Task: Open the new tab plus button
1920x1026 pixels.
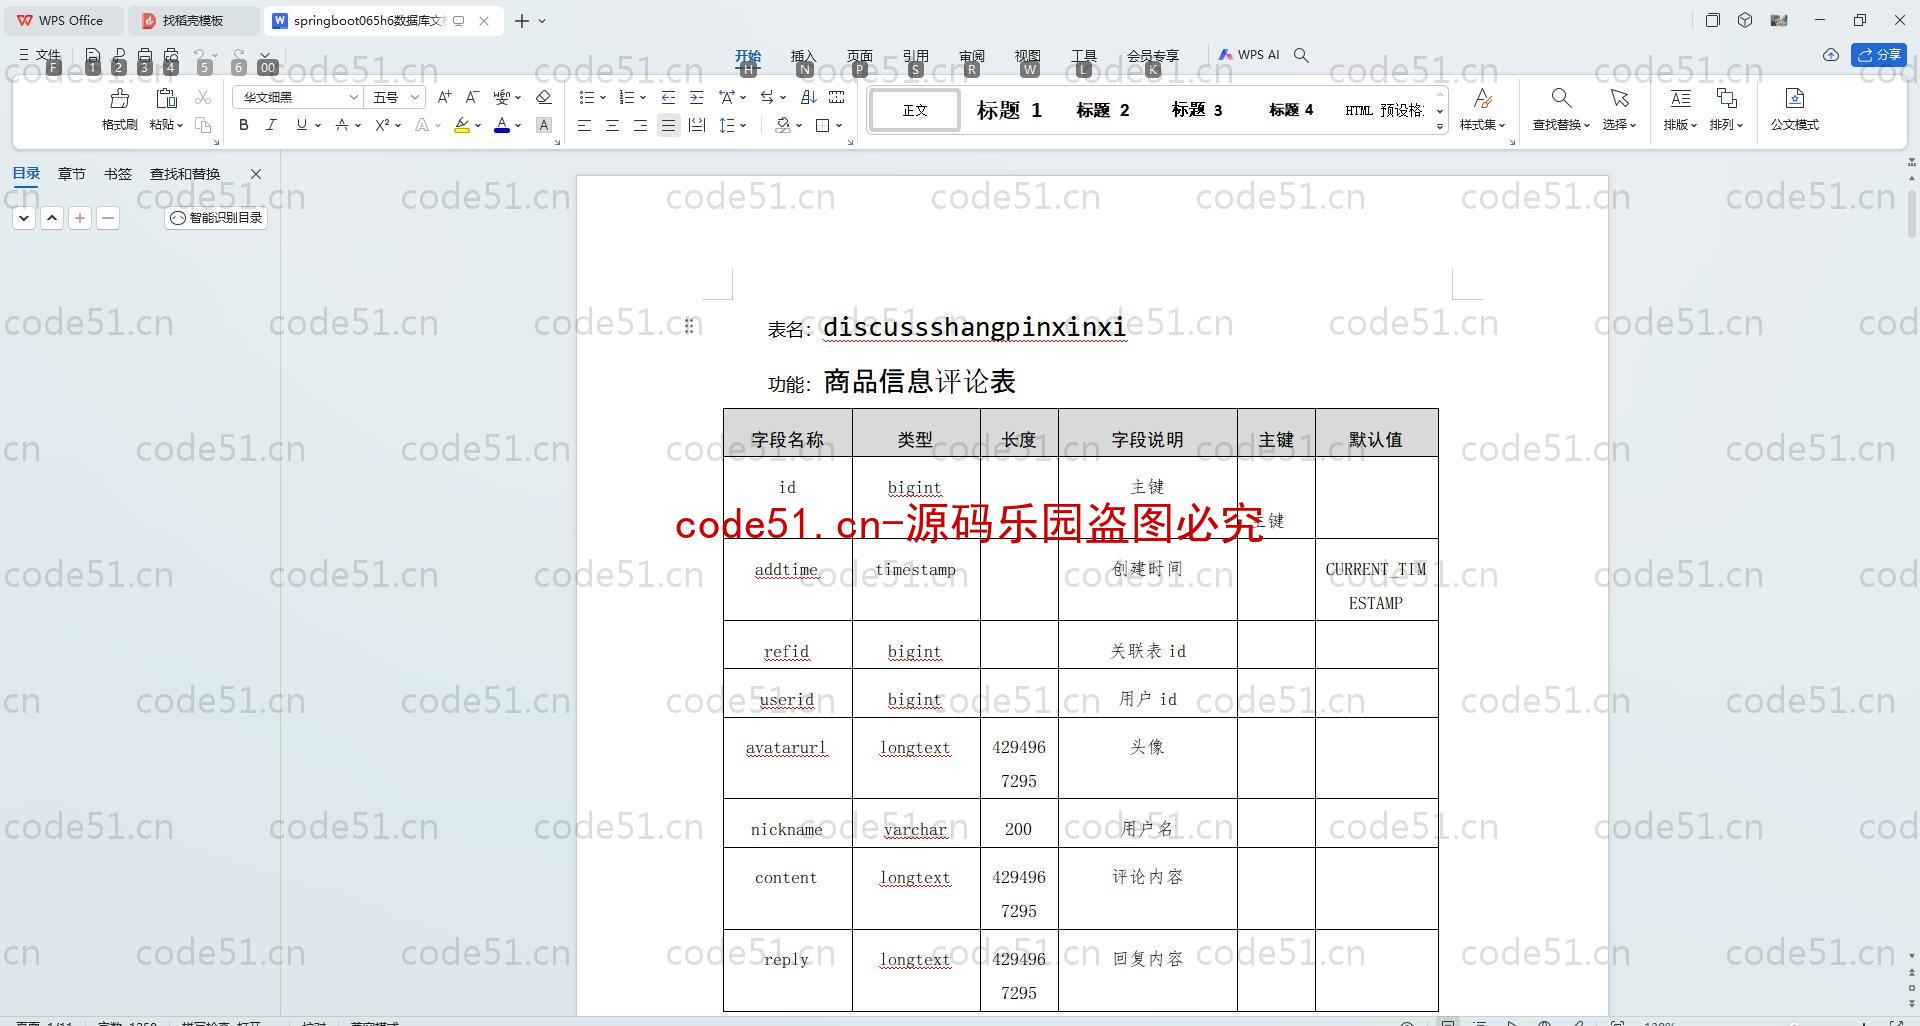Action: (521, 20)
